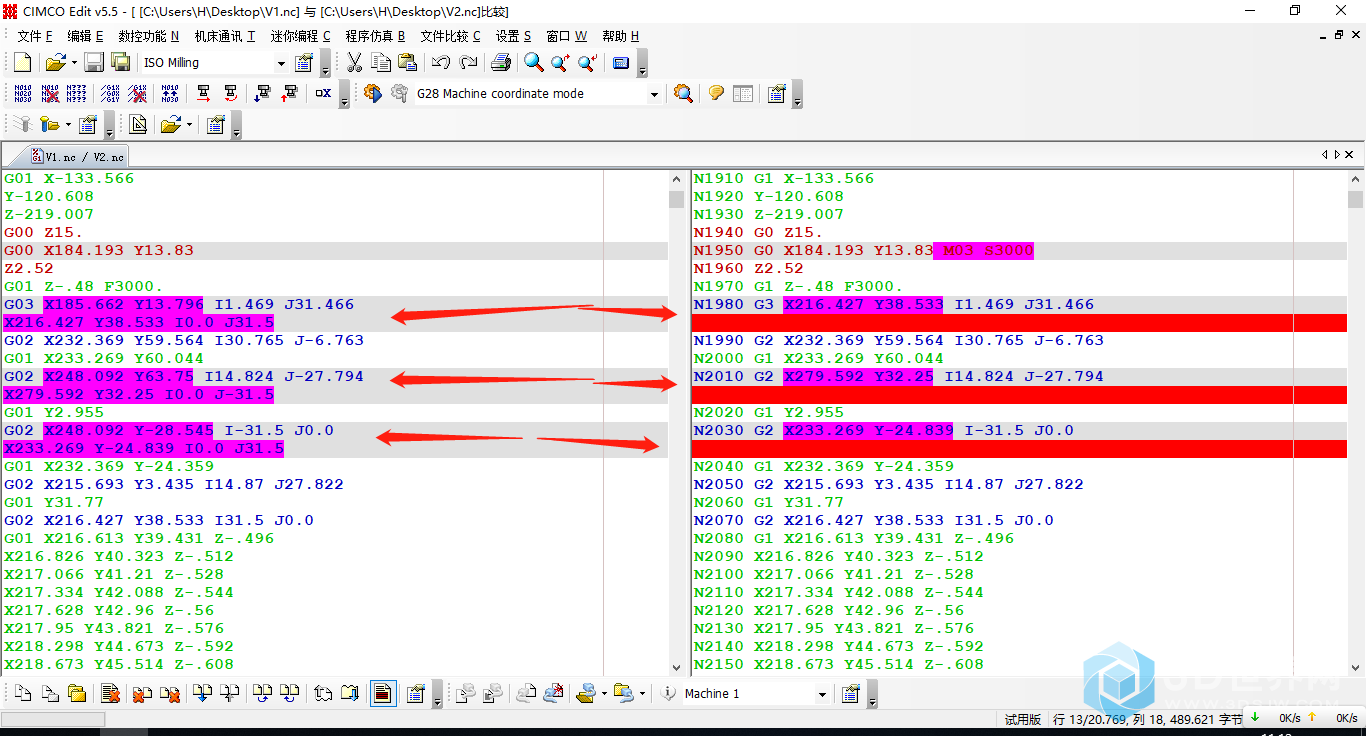Open the 帮助 H menu
This screenshot has height=736, width=1366.
click(x=620, y=35)
